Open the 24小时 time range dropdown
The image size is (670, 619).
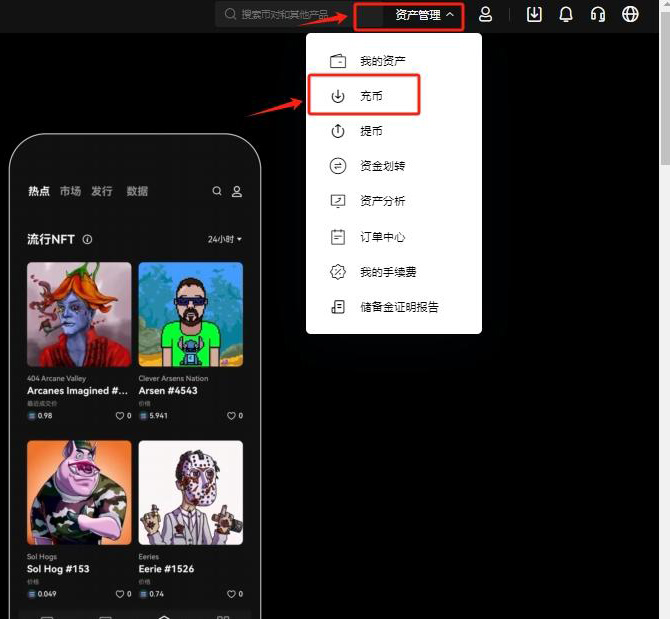pyautogui.click(x=224, y=240)
